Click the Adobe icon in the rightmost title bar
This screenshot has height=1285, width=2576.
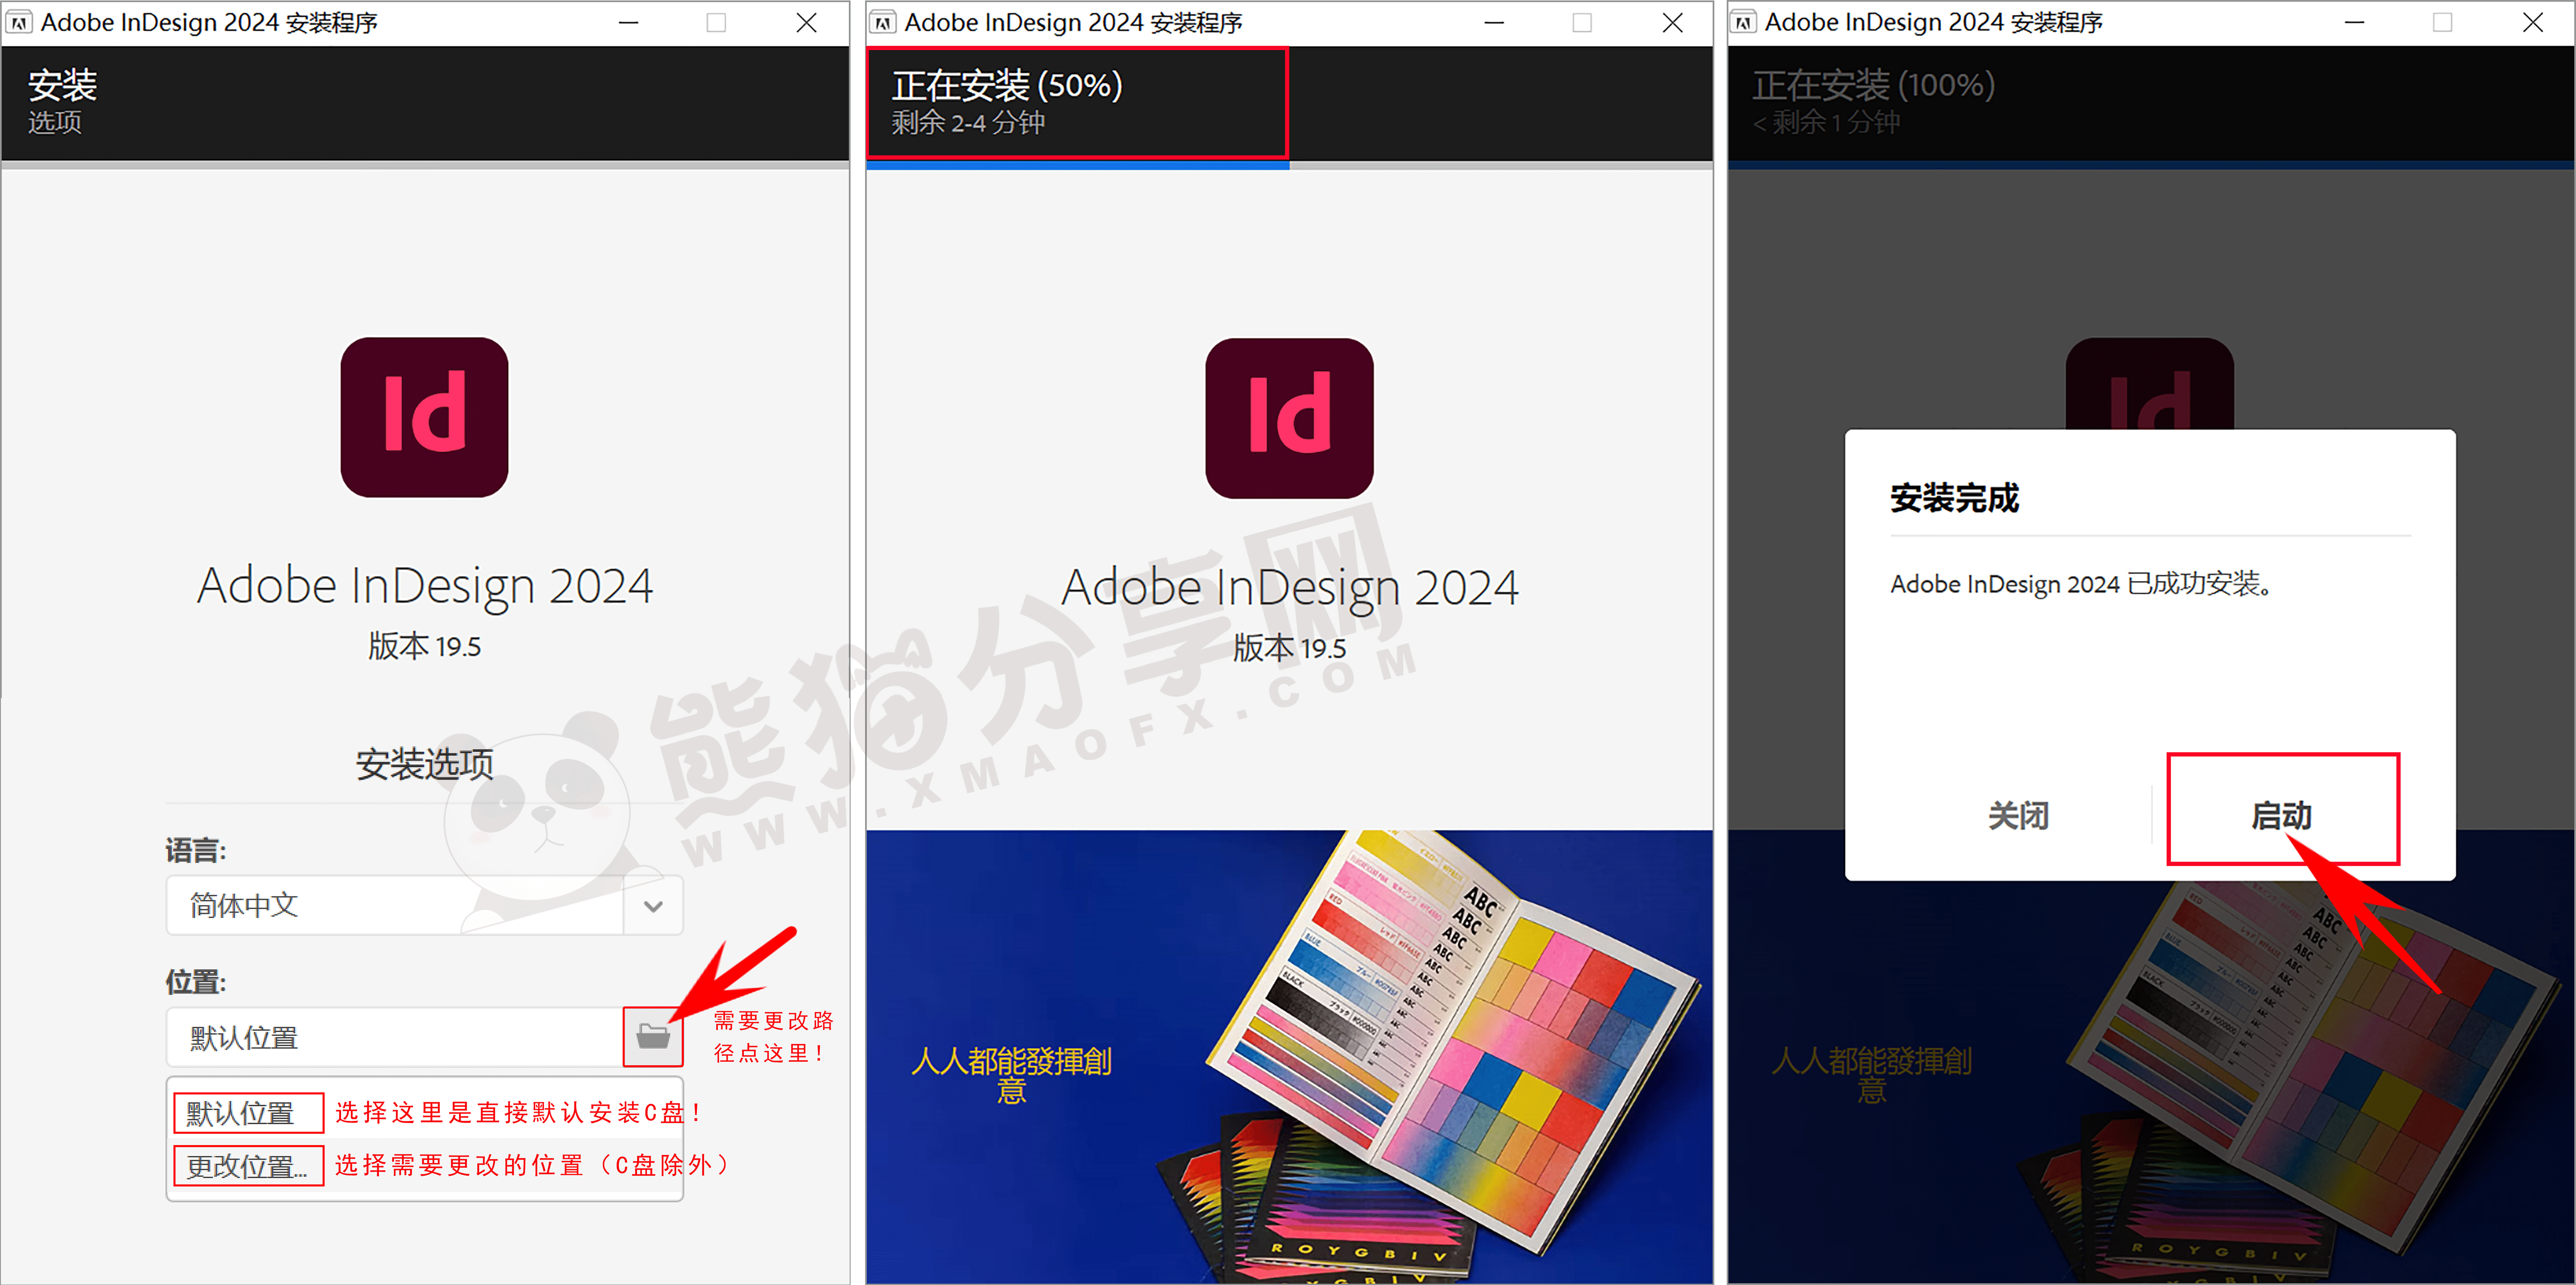click(x=1743, y=21)
